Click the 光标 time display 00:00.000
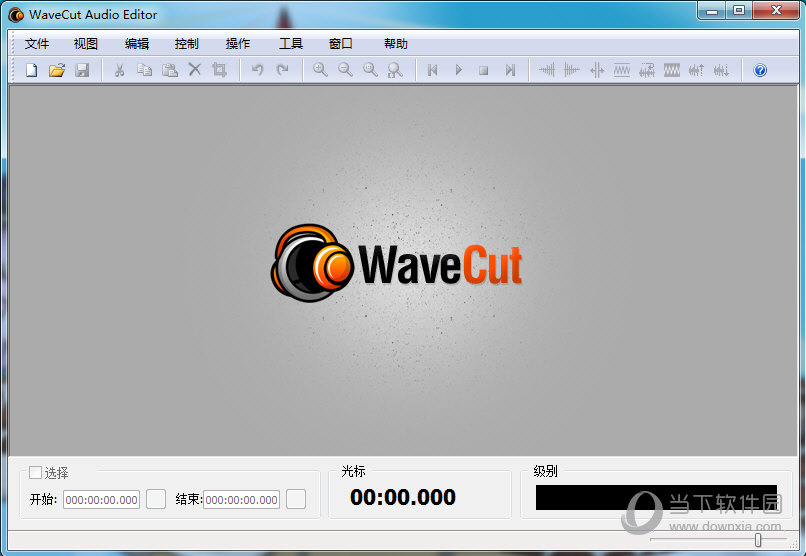 click(x=403, y=497)
